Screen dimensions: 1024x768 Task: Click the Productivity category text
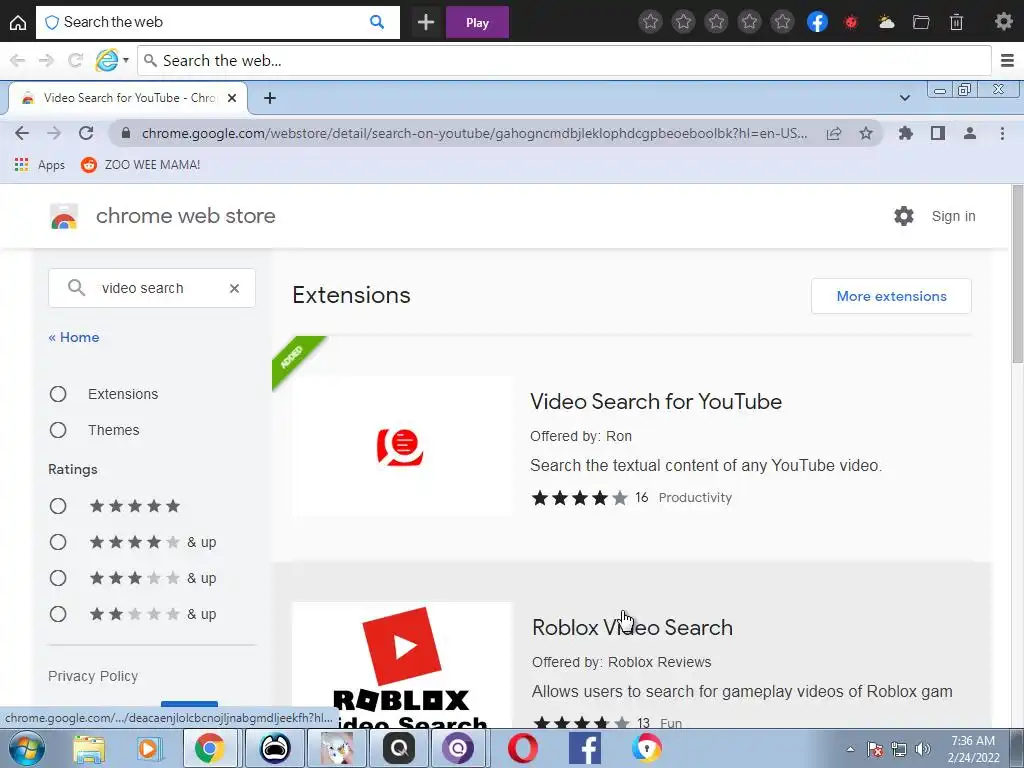[x=695, y=498]
